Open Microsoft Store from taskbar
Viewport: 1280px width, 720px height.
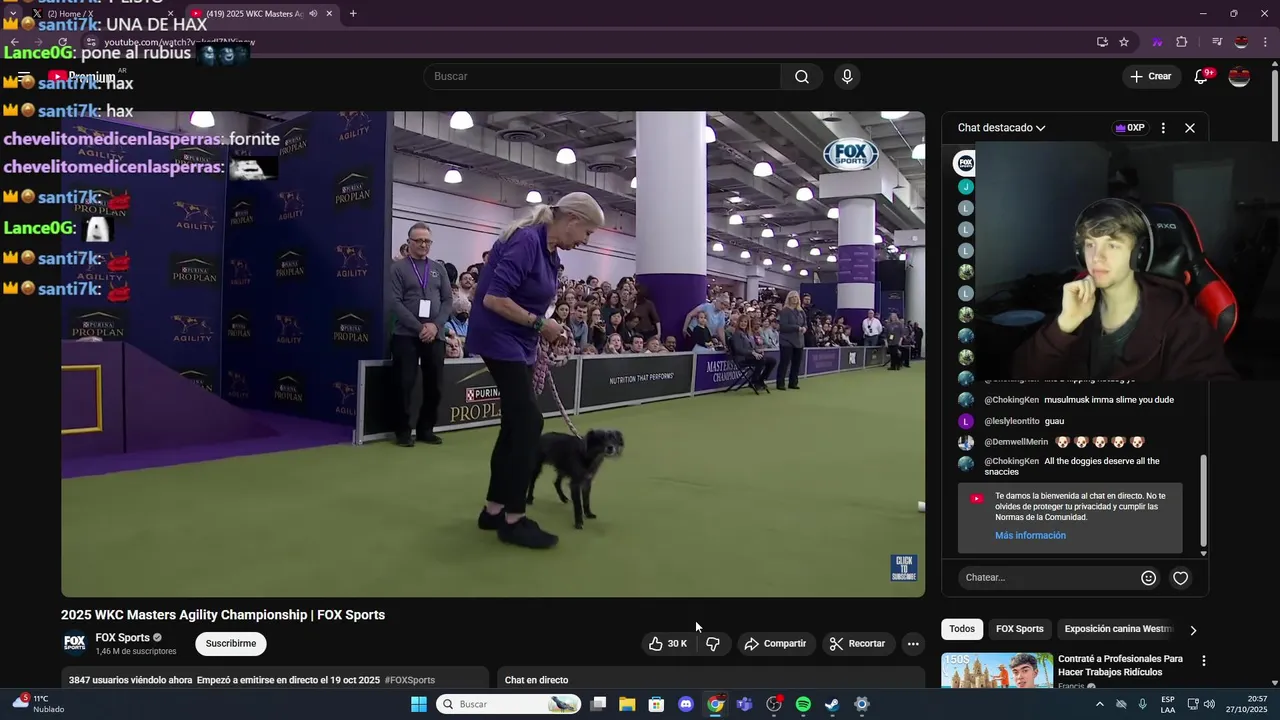point(656,704)
